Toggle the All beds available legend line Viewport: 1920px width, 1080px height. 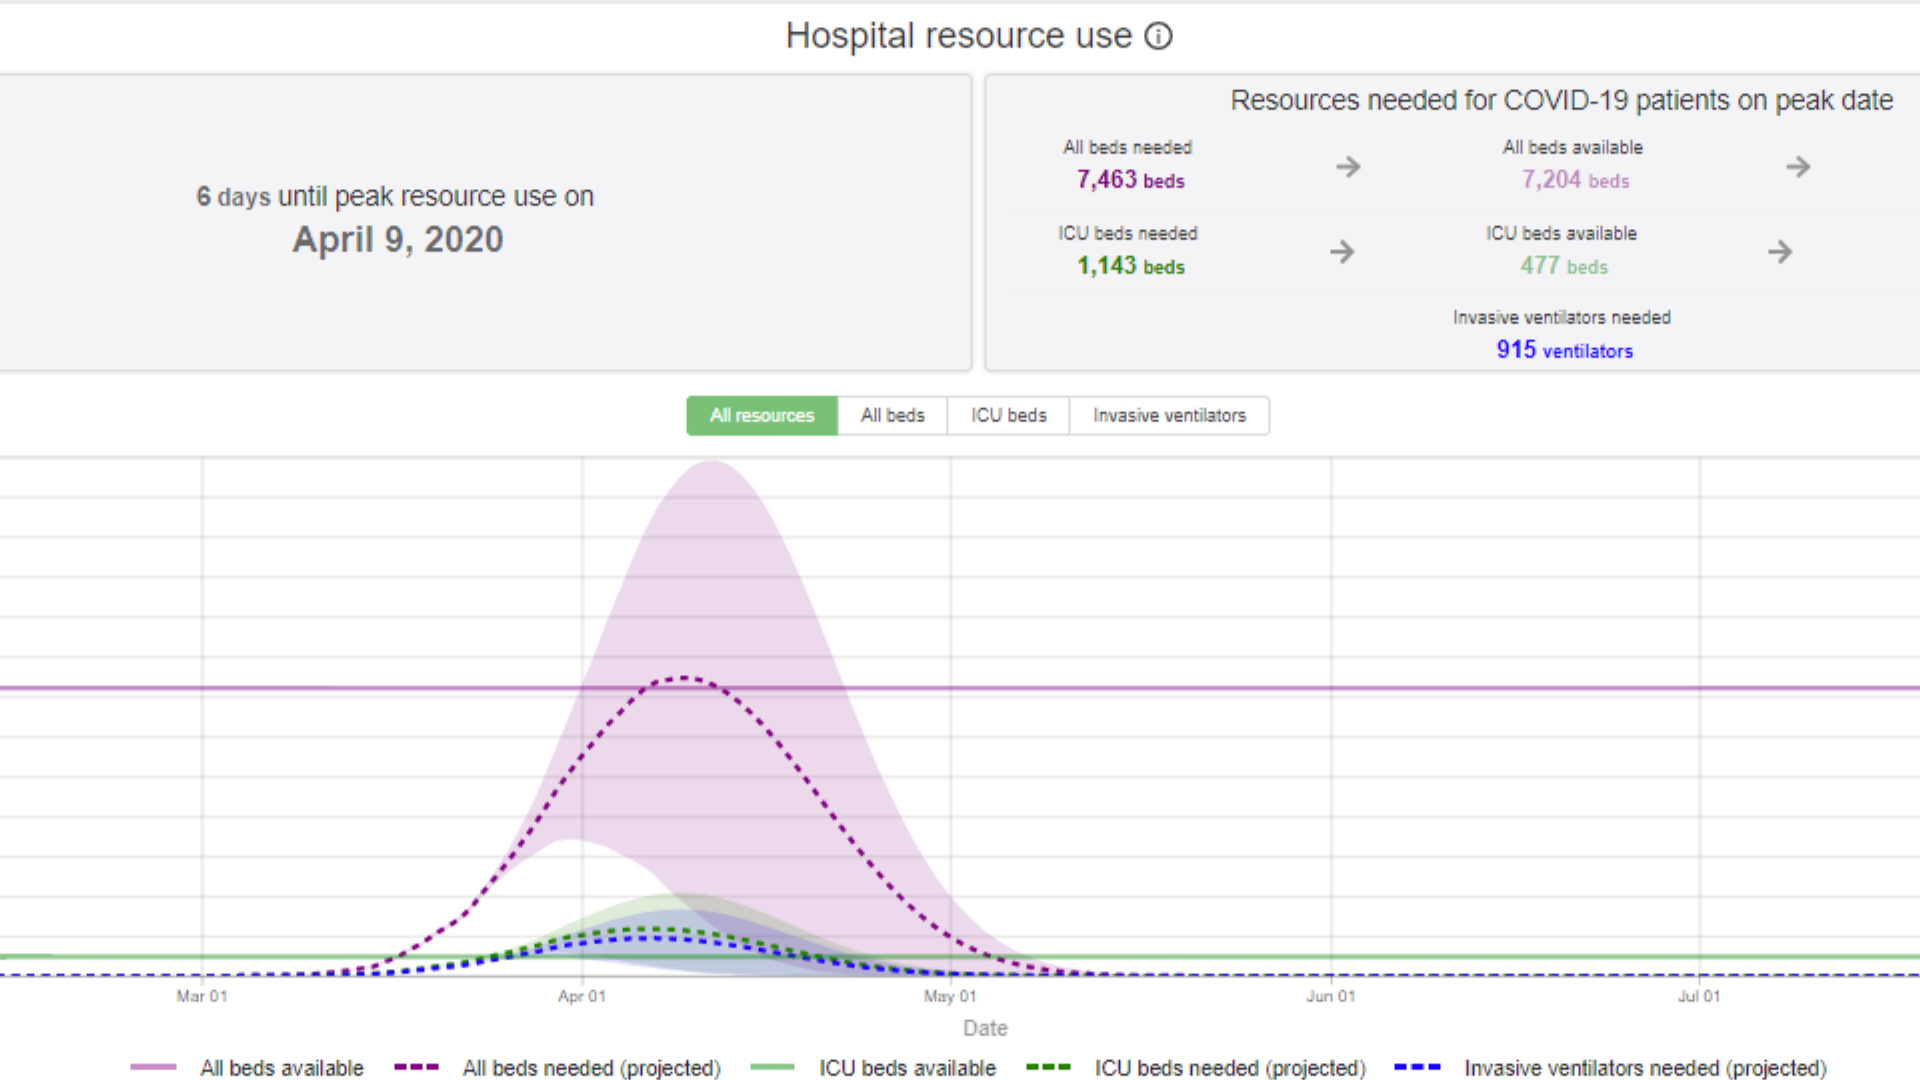point(281,1068)
